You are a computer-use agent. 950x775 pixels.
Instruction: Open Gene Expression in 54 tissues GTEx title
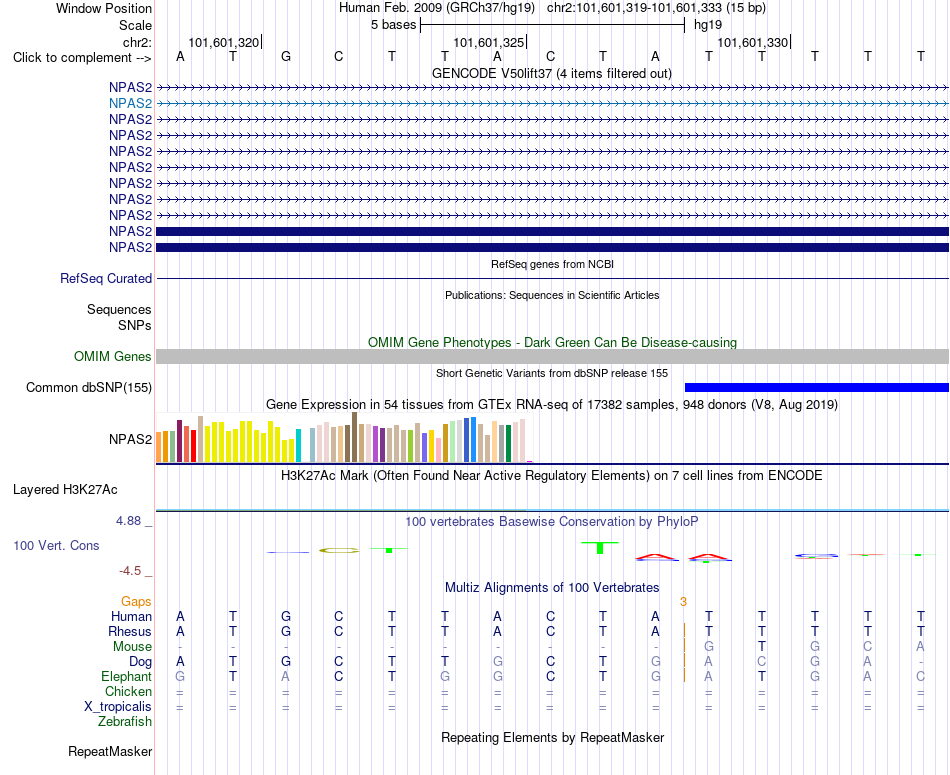(x=552, y=404)
